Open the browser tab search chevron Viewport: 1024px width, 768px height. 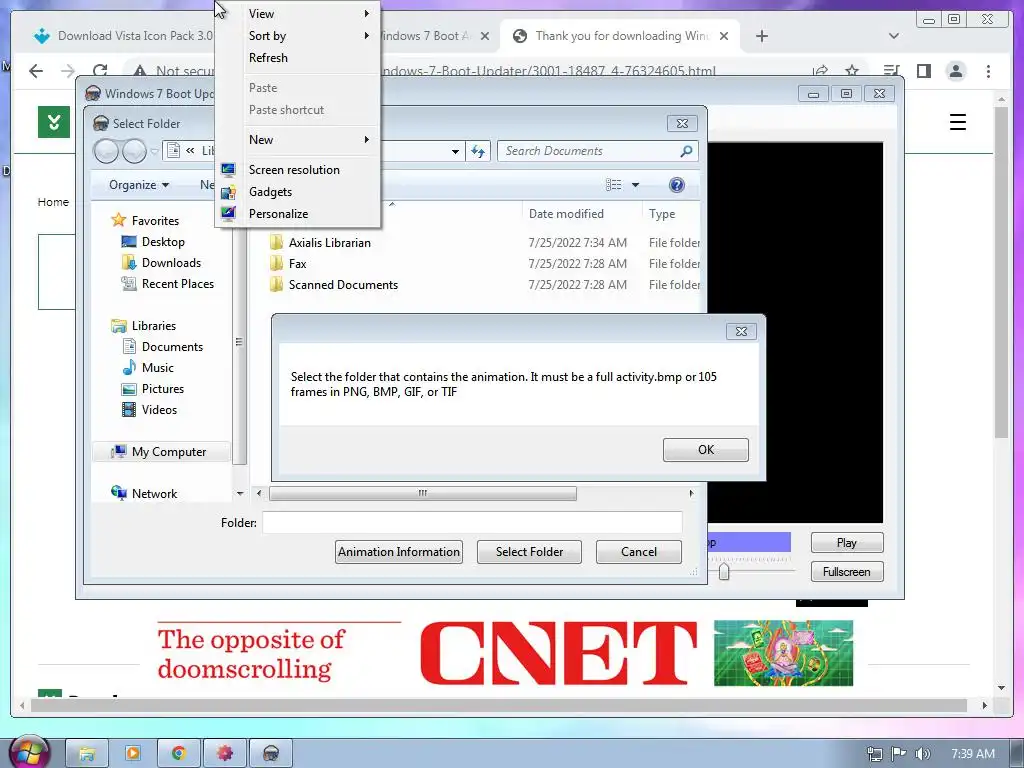click(x=894, y=36)
